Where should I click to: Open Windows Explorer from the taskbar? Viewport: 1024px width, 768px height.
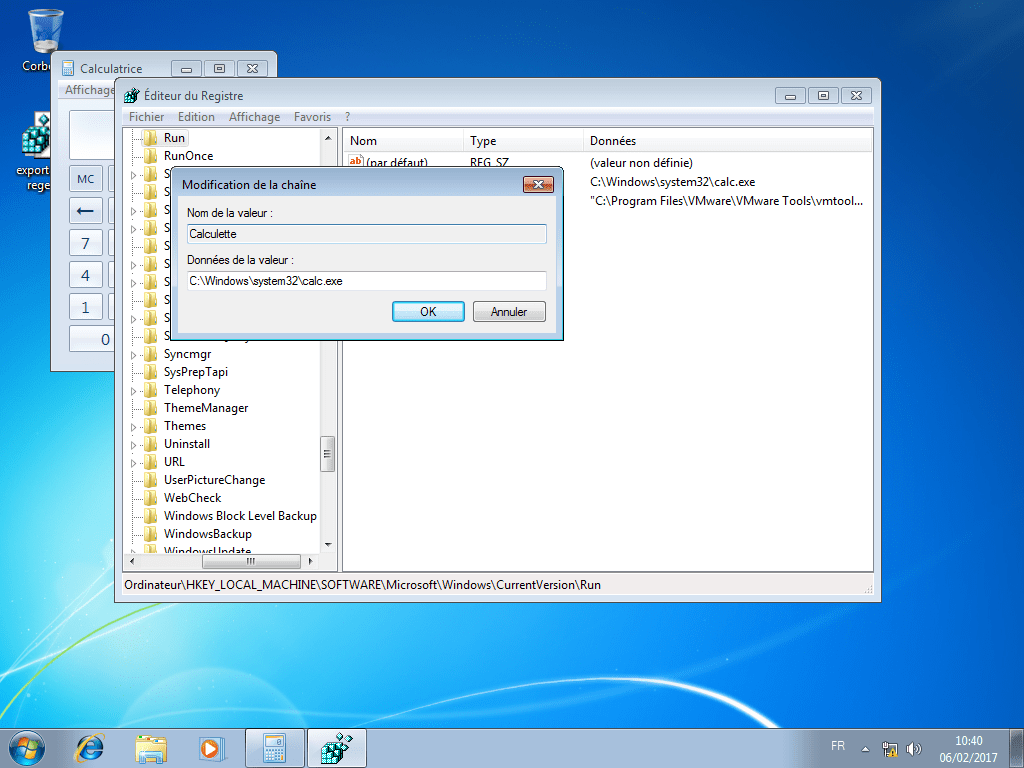point(151,747)
